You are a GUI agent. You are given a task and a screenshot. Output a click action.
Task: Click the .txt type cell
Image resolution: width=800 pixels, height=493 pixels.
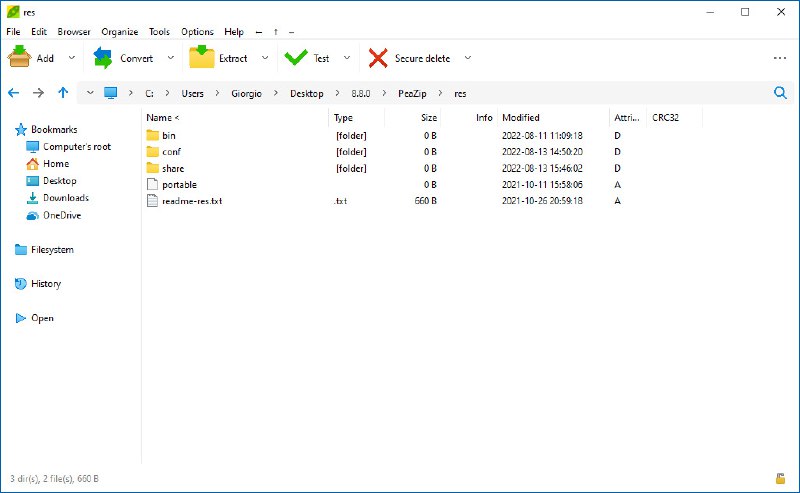(341, 201)
